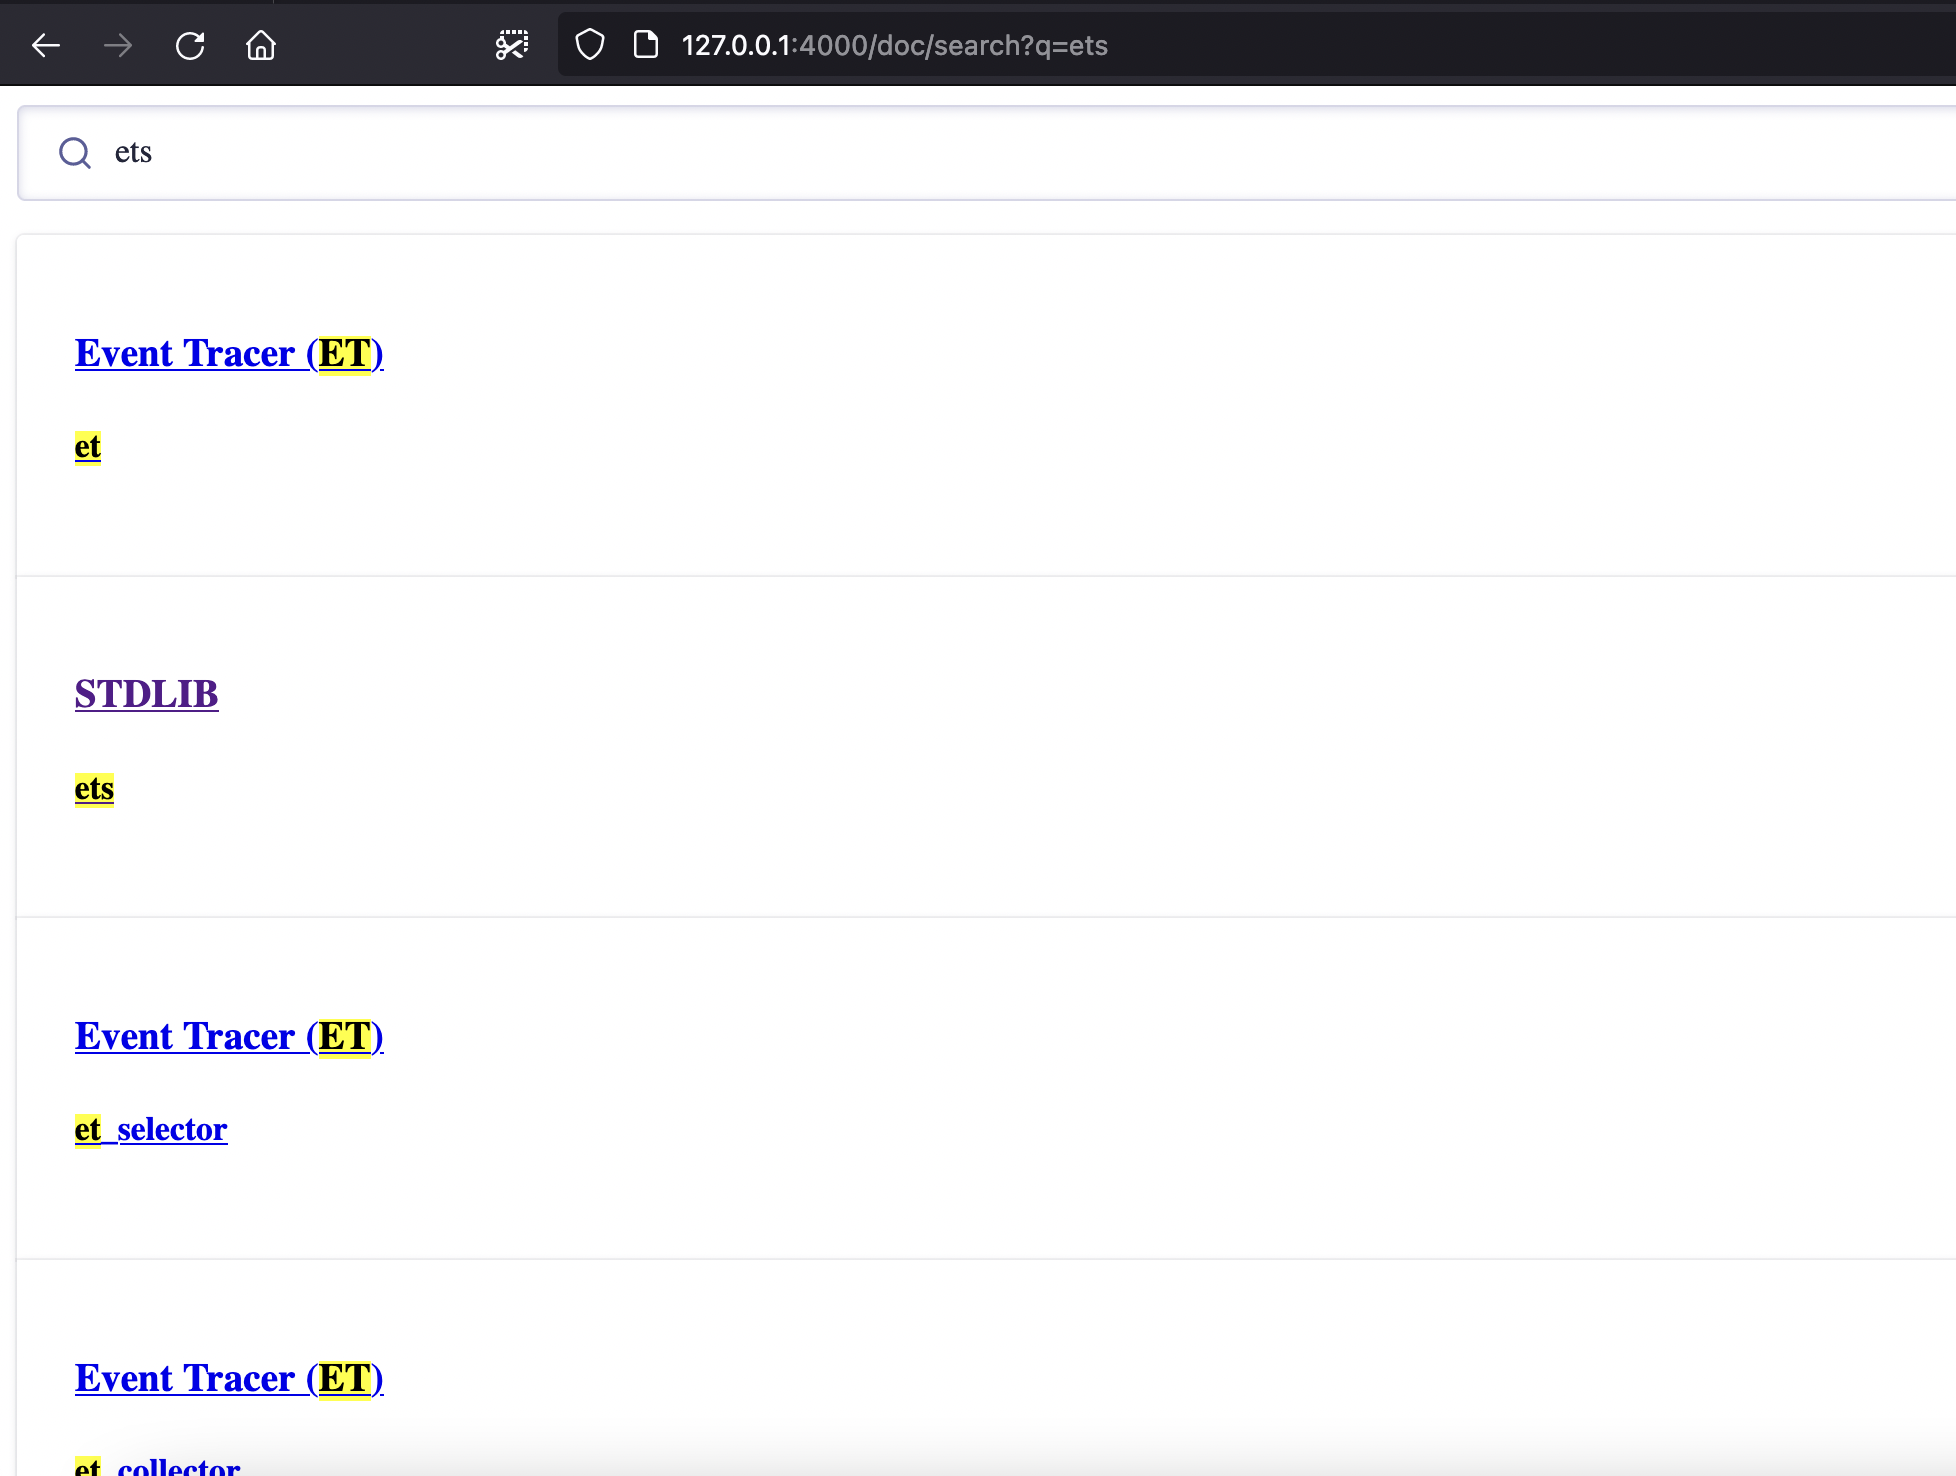
Task: Open the ets module link
Action: coord(94,789)
